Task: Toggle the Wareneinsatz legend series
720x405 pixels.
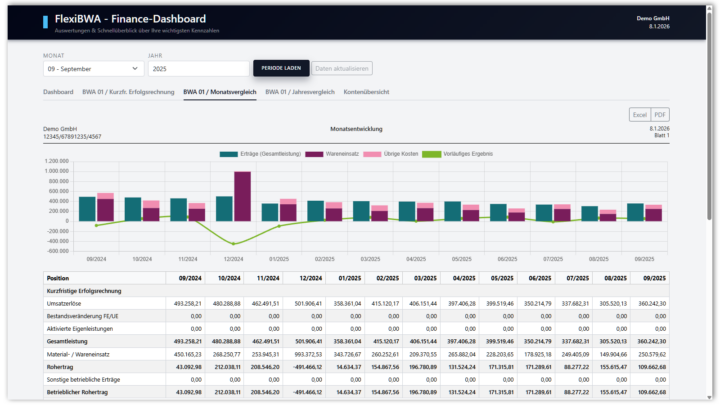Action: (x=312, y=154)
